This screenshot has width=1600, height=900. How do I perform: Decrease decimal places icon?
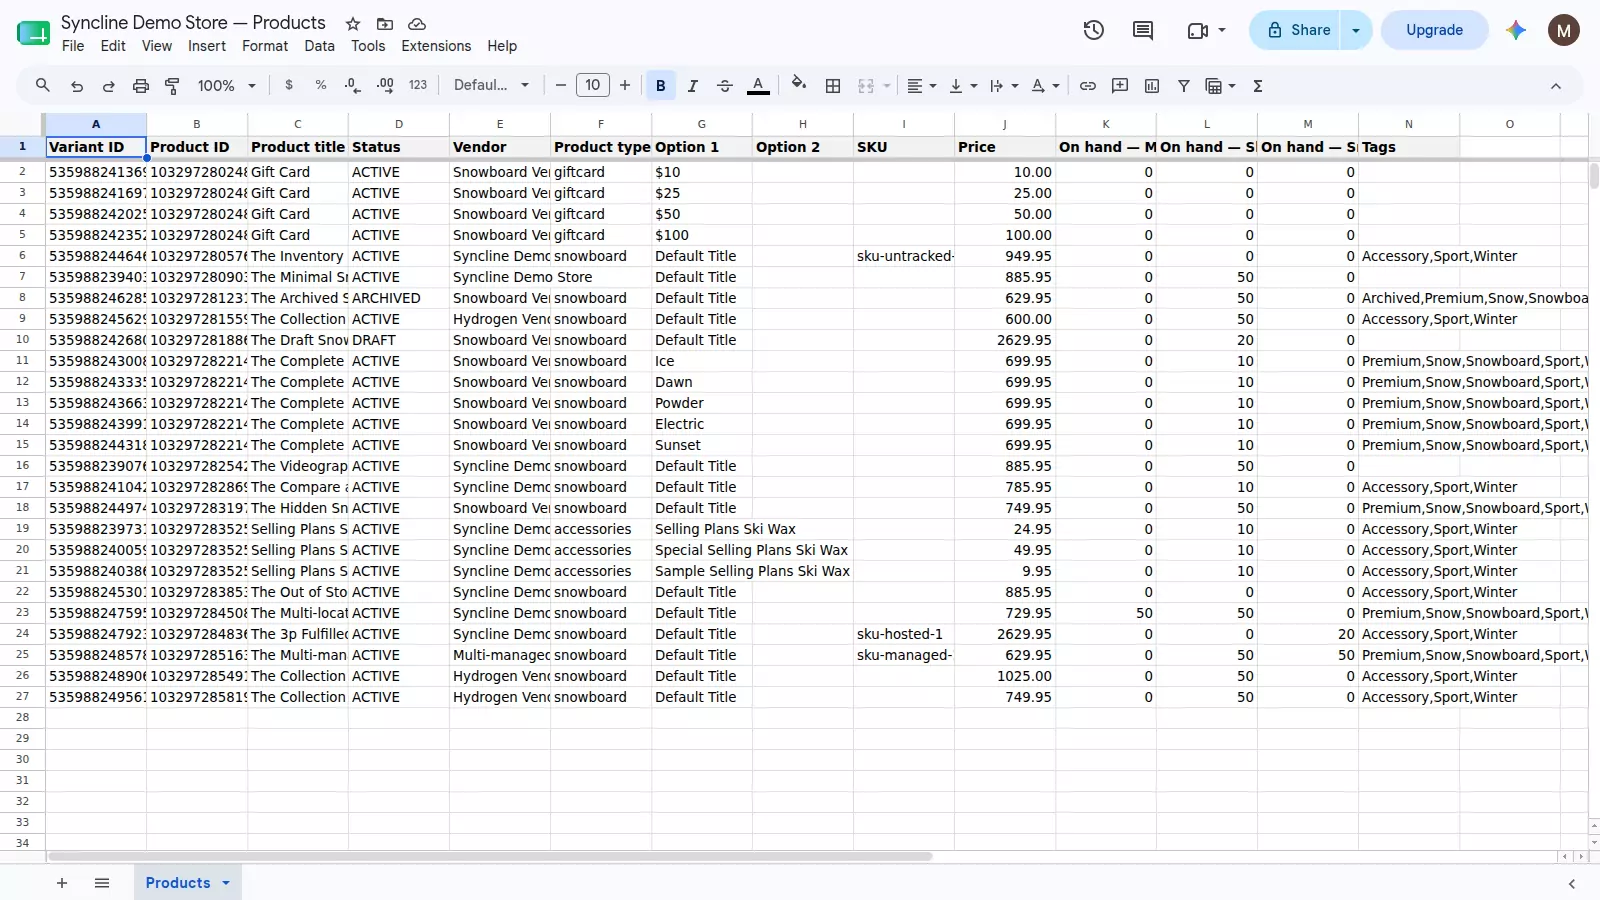click(x=353, y=86)
